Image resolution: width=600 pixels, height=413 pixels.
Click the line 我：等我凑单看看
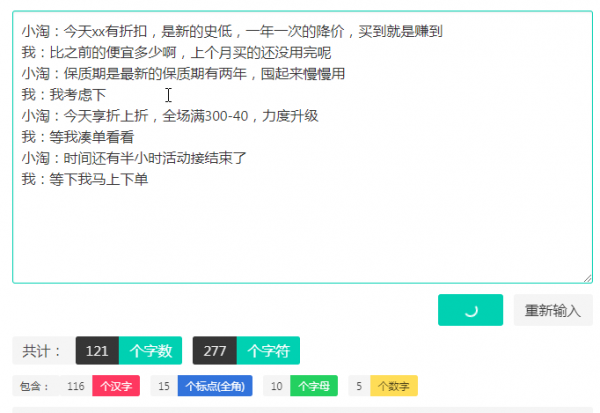pos(78,137)
